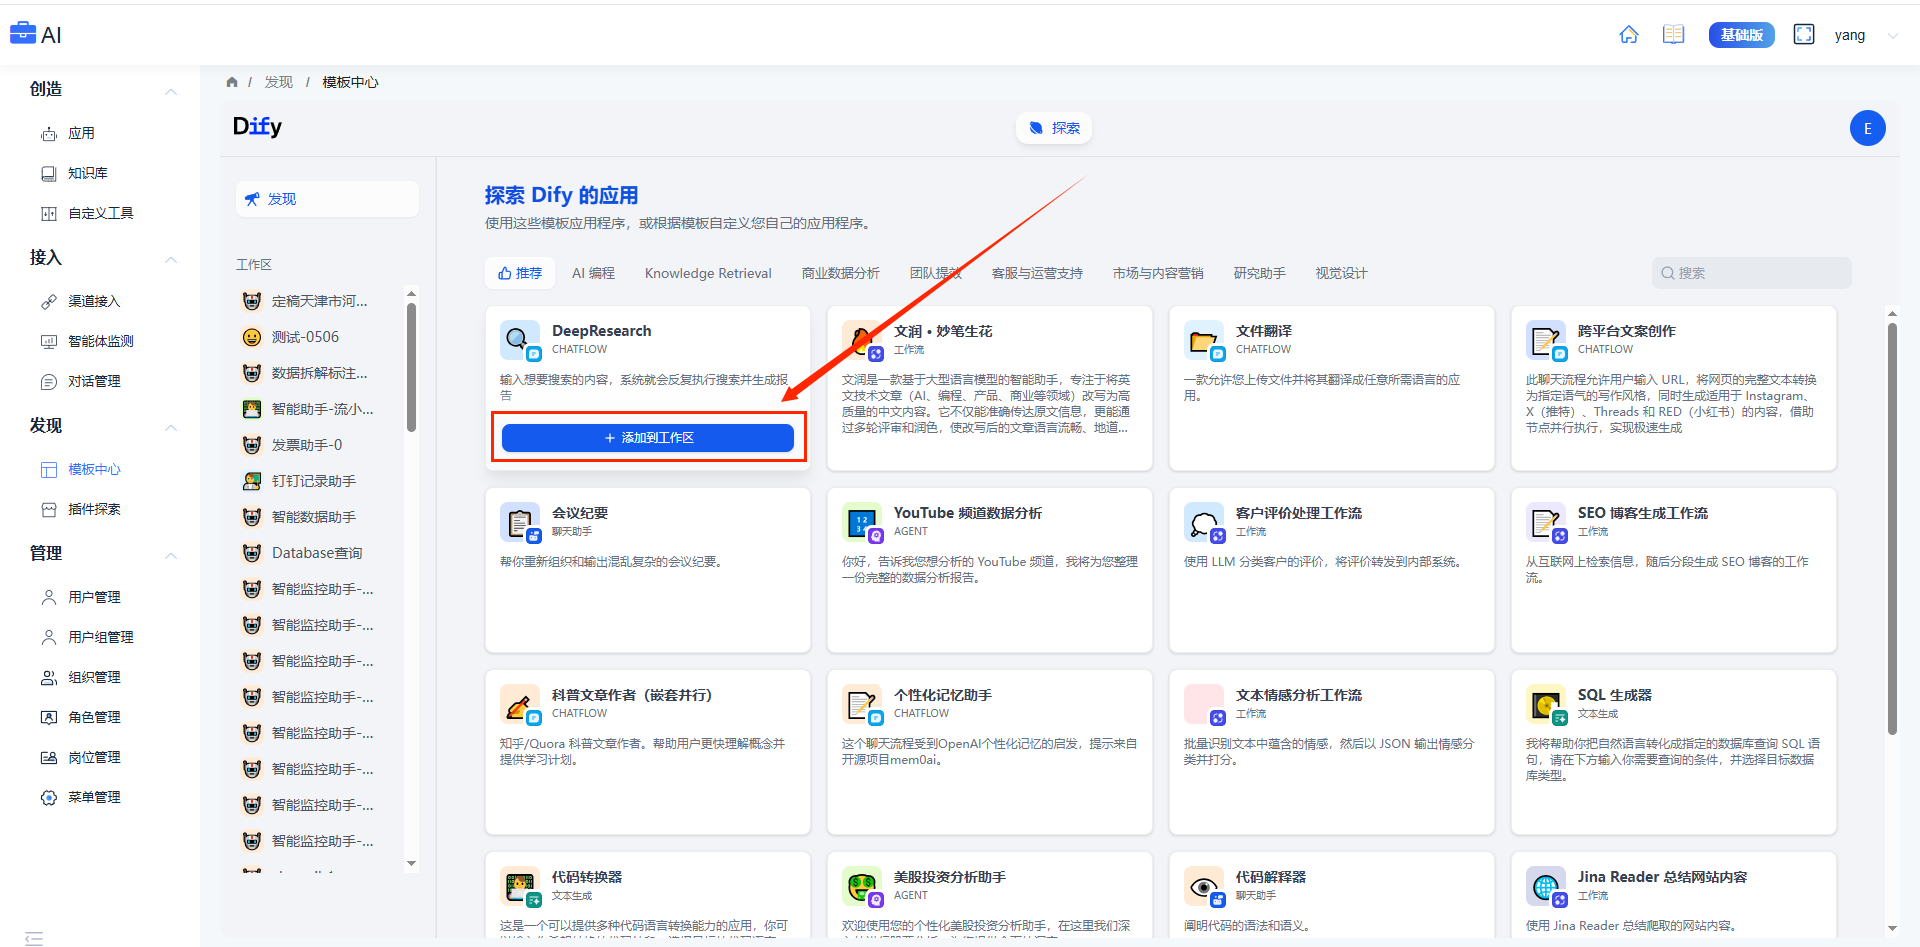
Task: Open the 跨平台文案创作 card title
Action: click(1627, 331)
